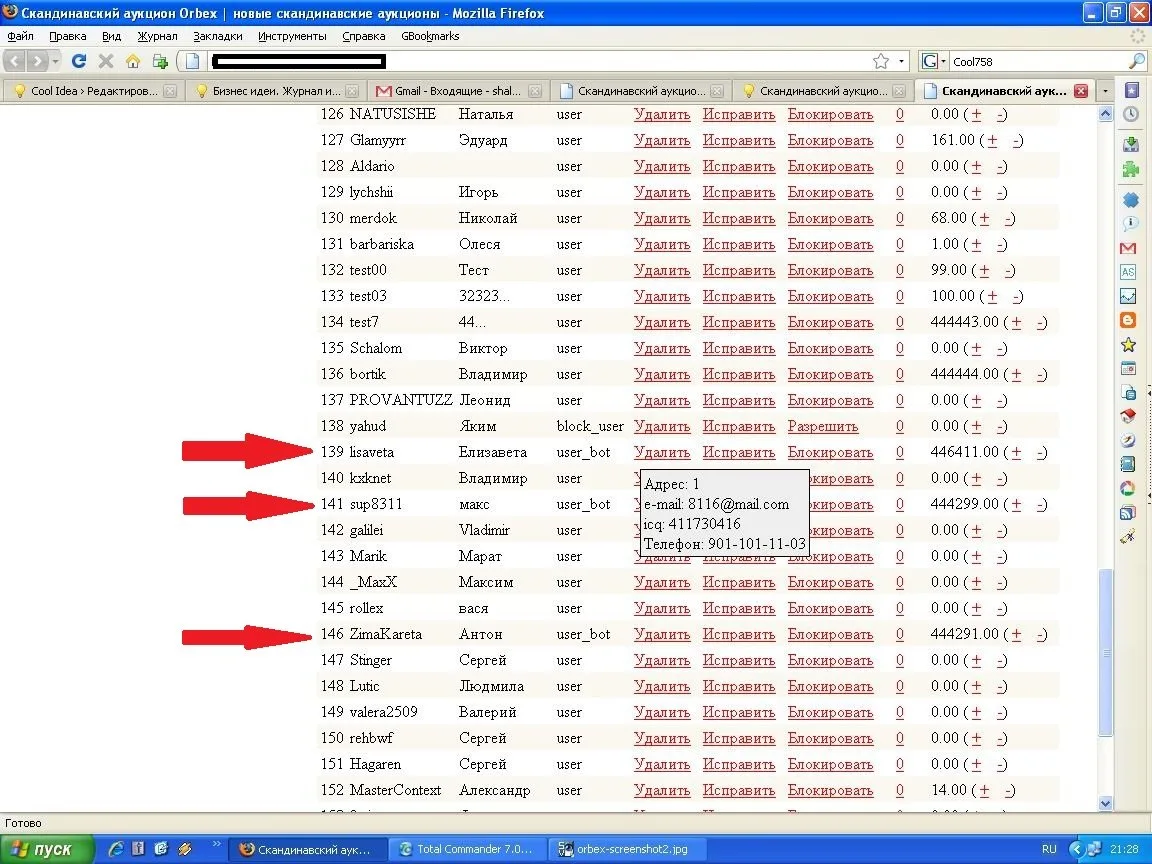1152x864 pixels.
Task: Open the Home page icon
Action: [133, 61]
